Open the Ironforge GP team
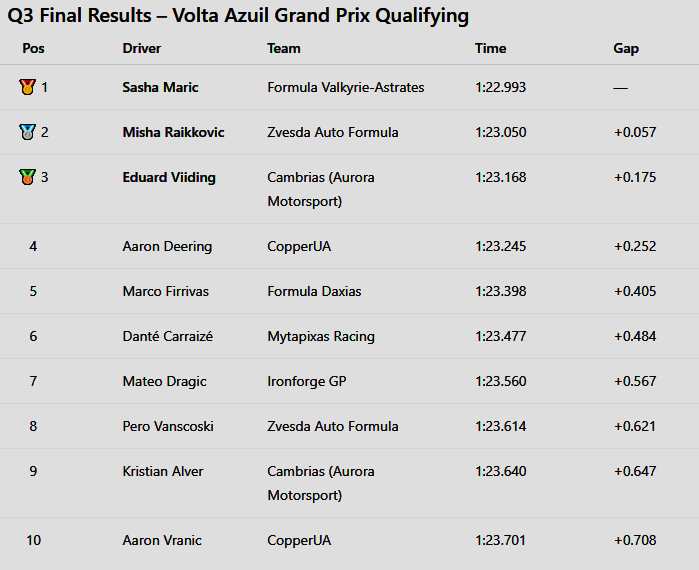 [306, 381]
